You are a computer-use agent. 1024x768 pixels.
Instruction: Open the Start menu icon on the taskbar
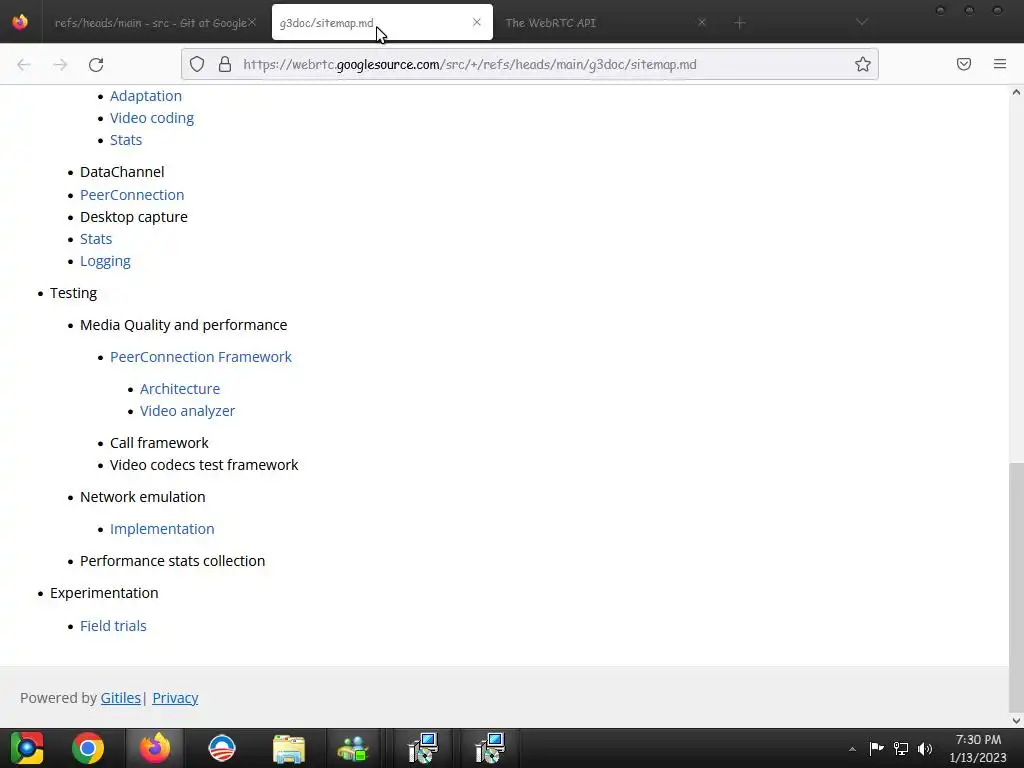coord(27,748)
